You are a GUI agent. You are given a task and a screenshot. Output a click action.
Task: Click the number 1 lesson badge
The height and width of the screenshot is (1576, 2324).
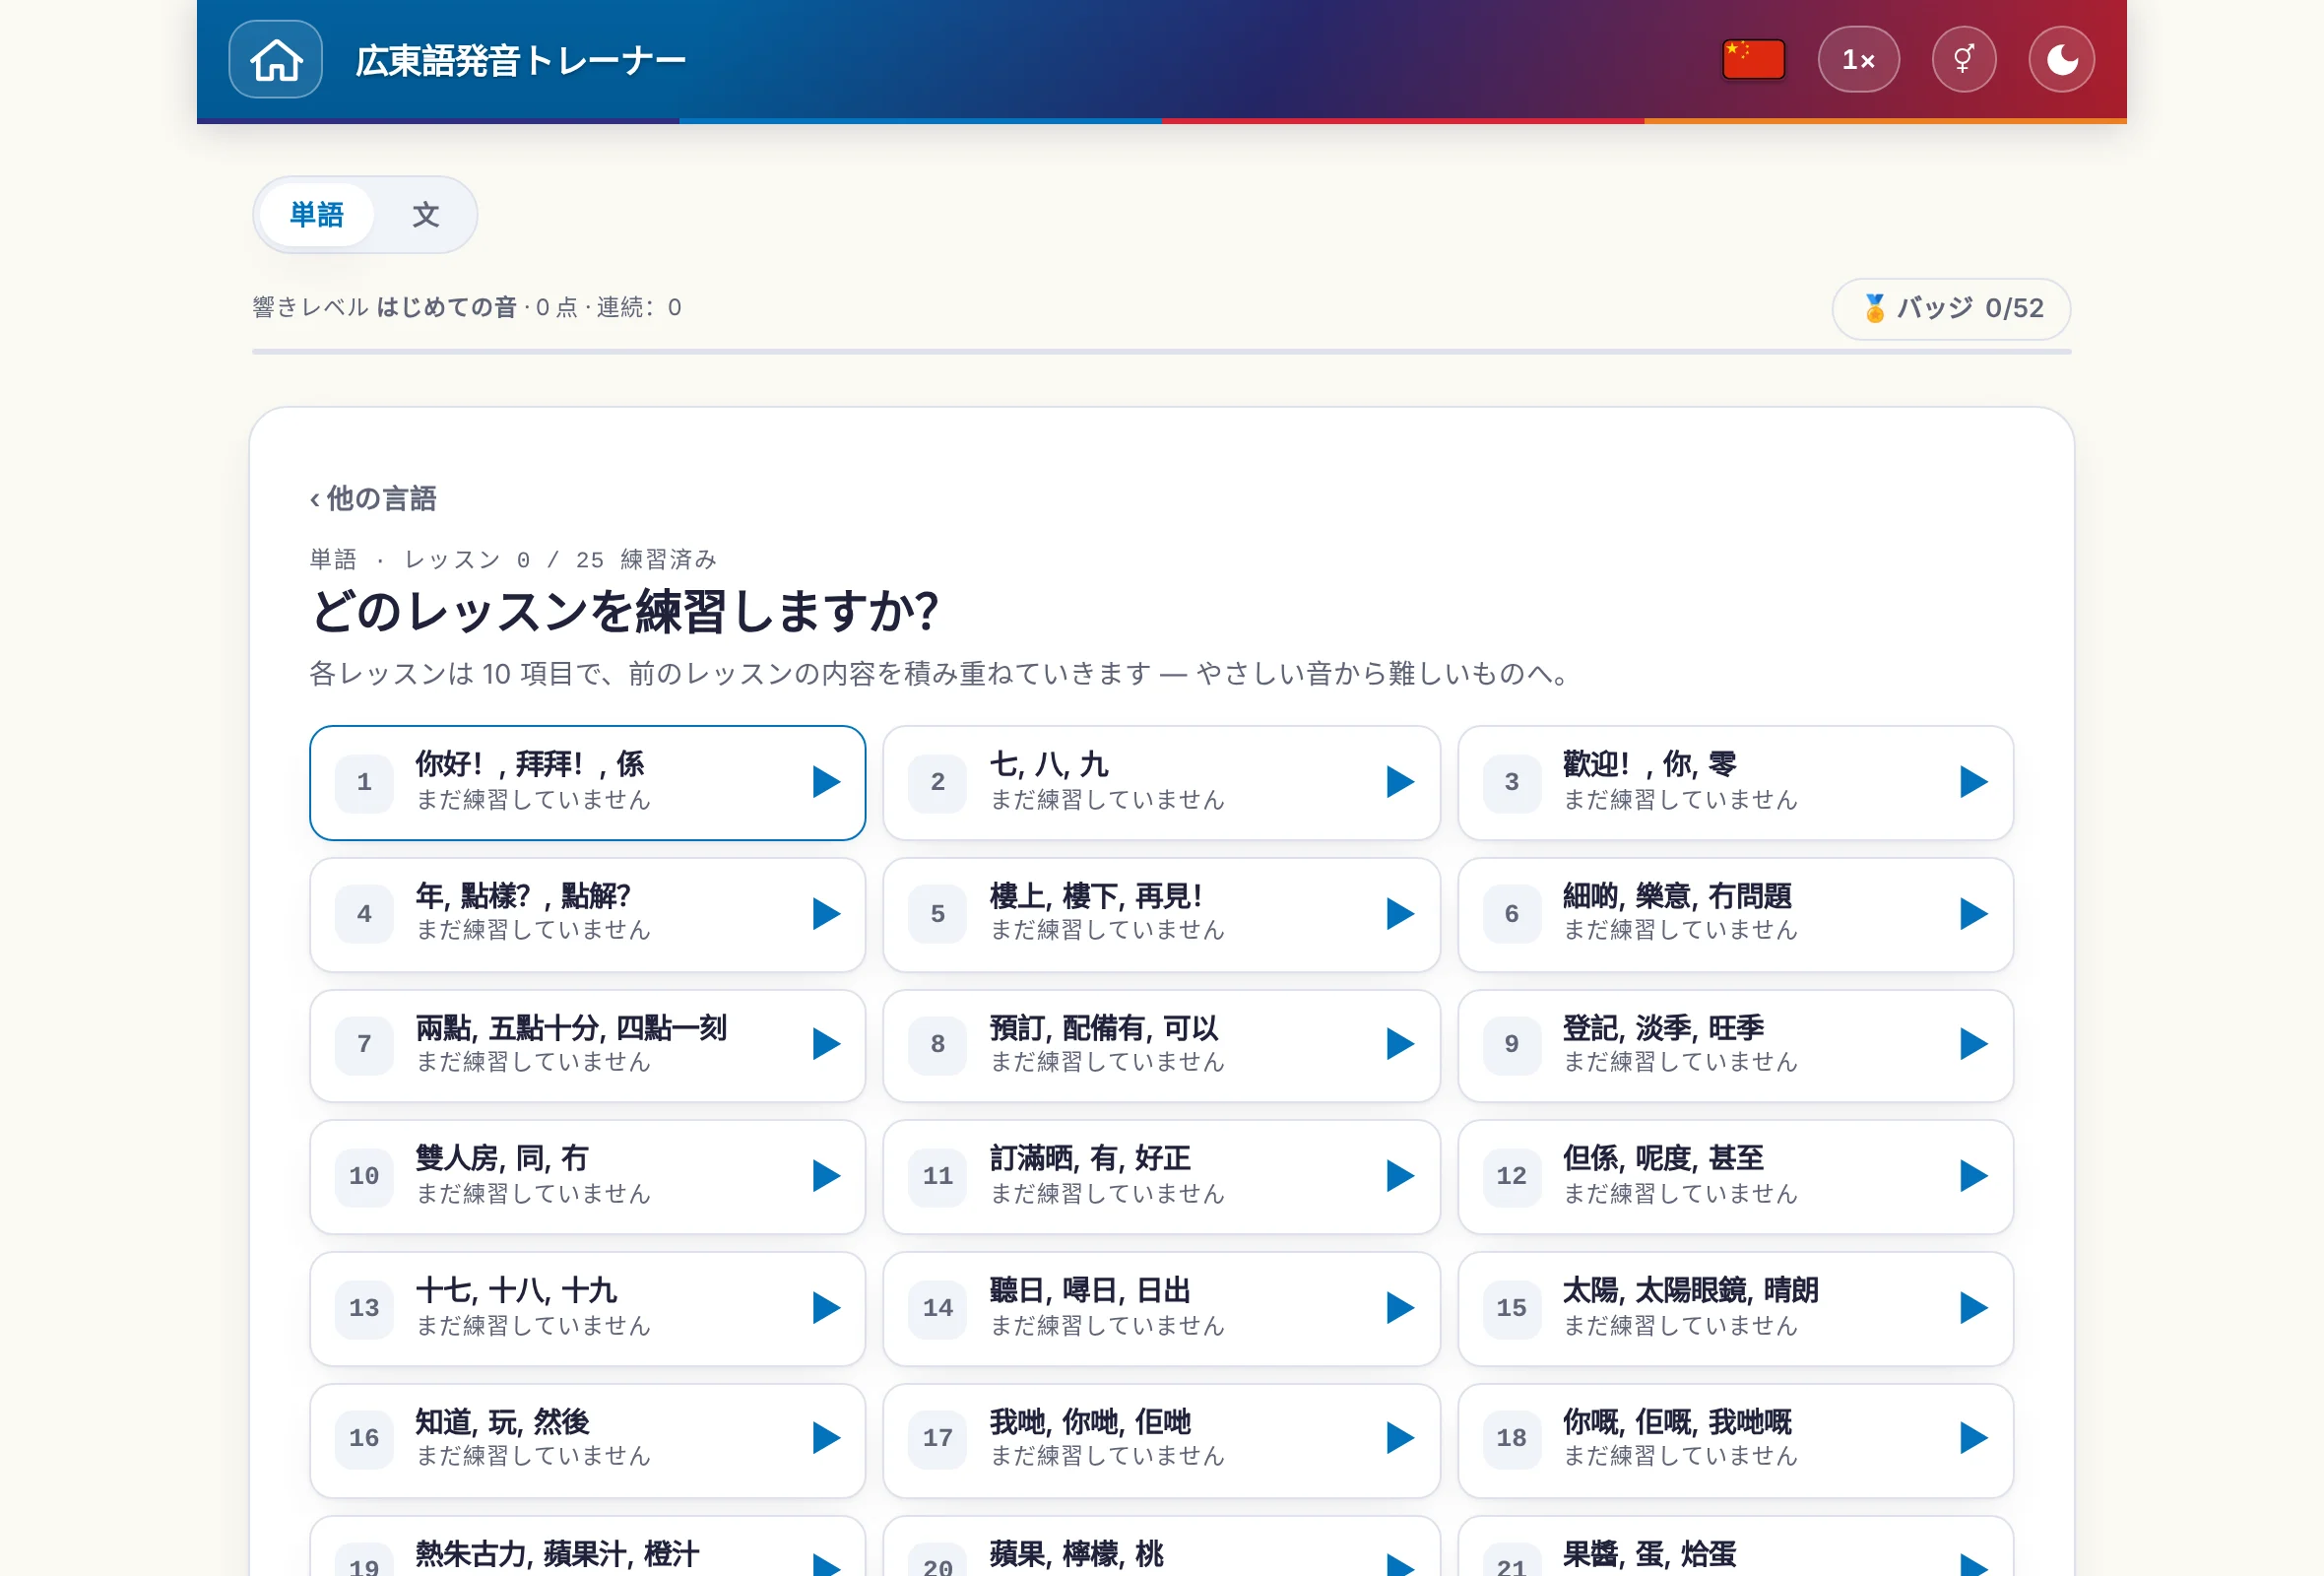[x=364, y=782]
